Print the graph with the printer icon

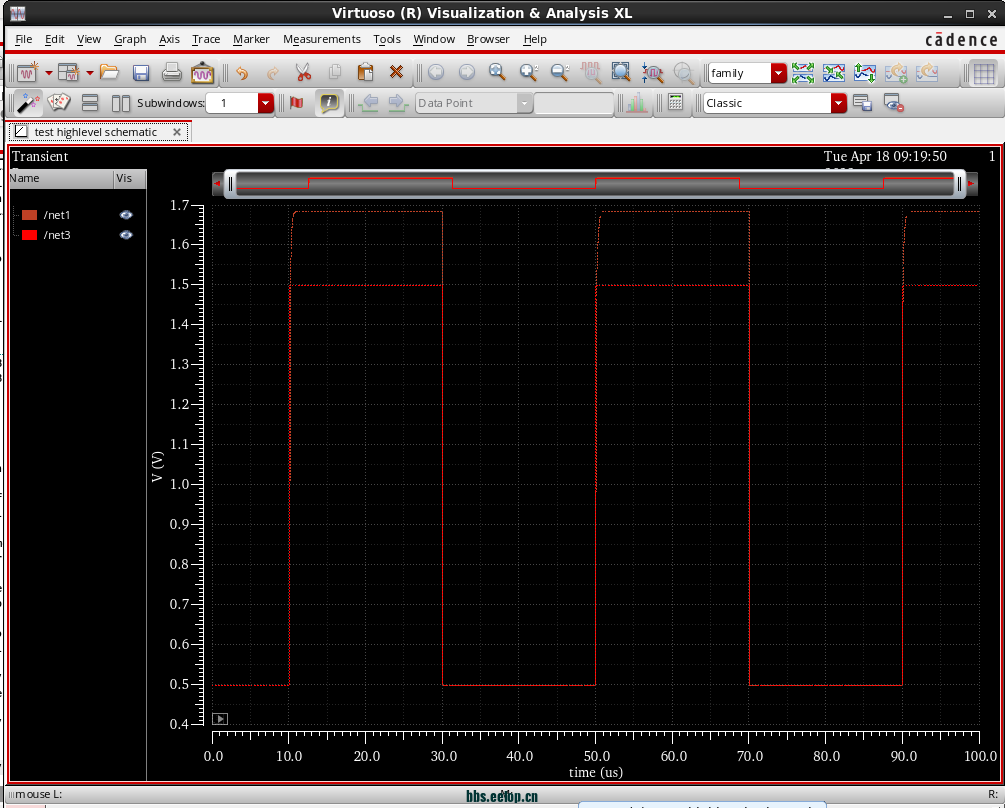171,72
